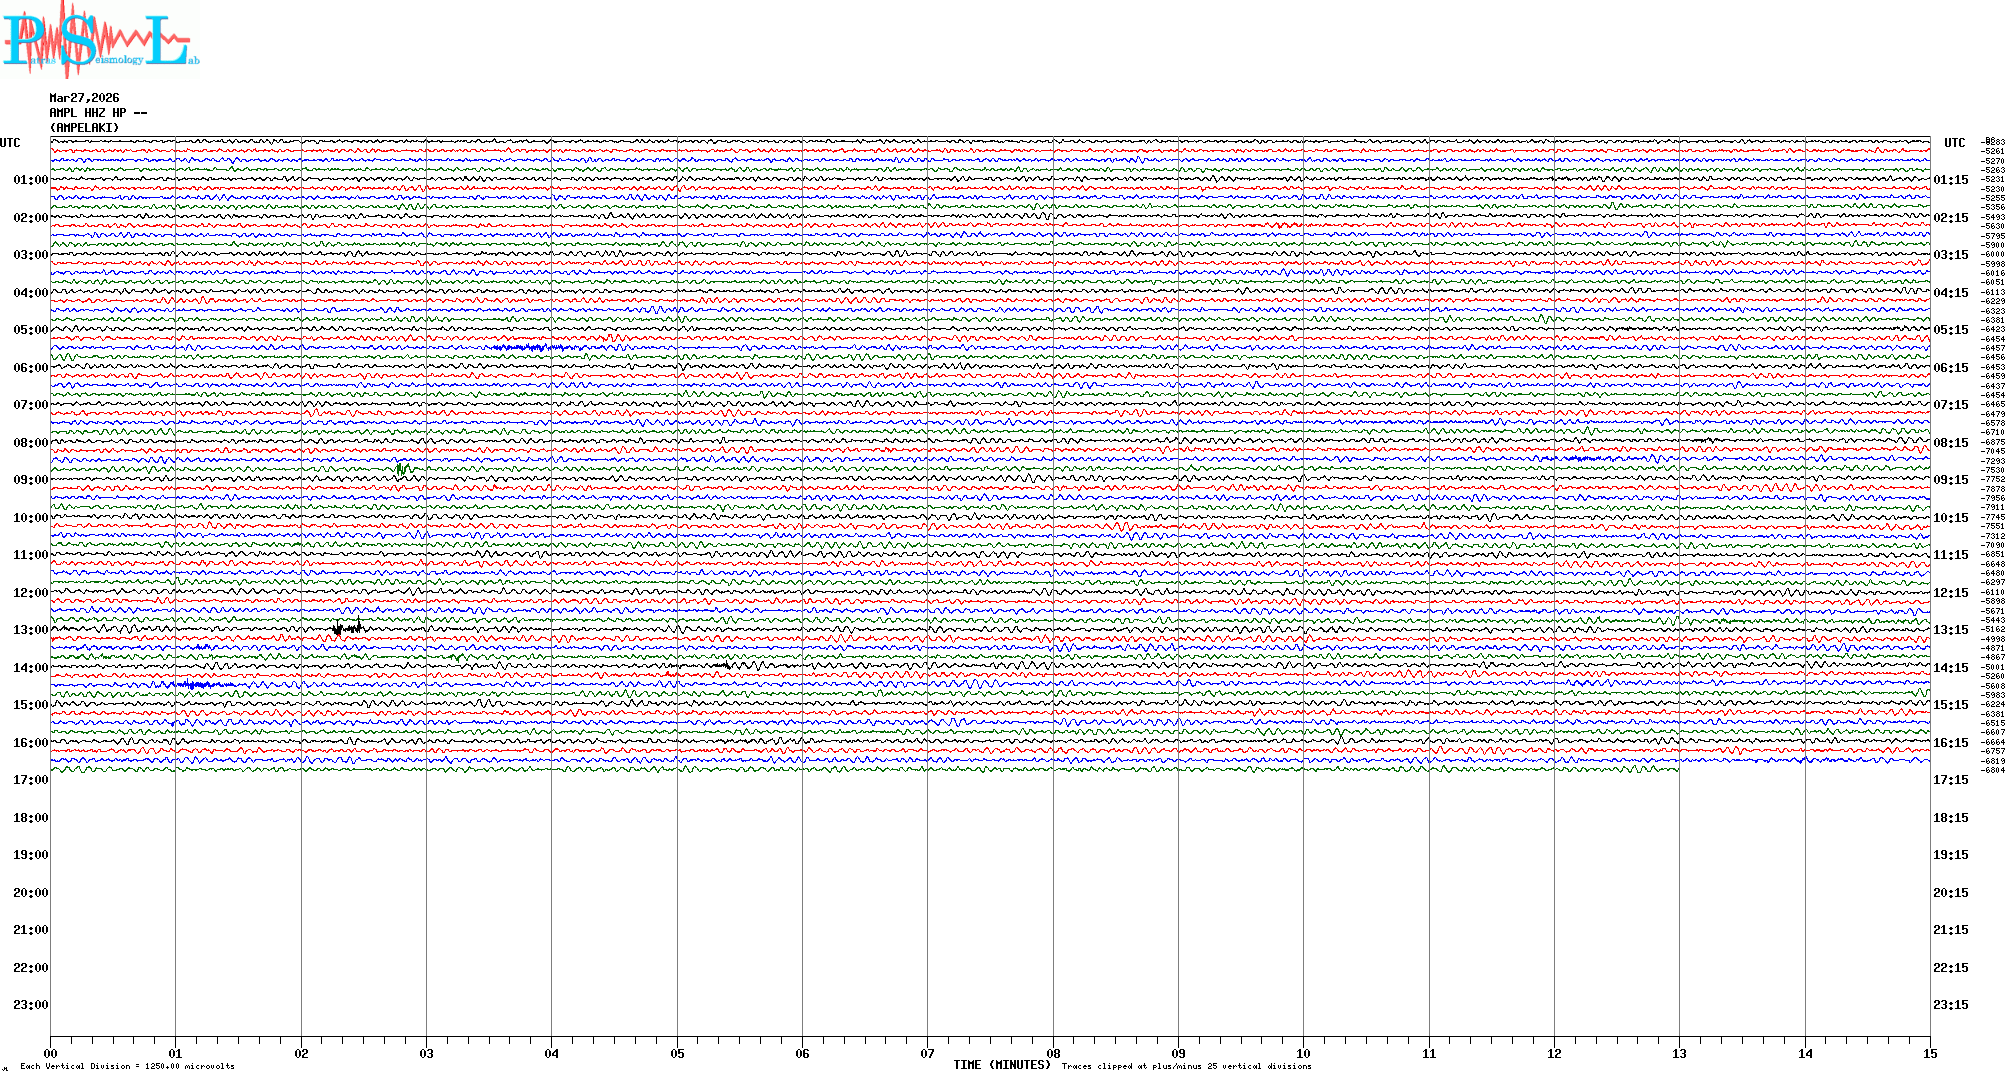Click minute 13 on the bottom axis

(1679, 1053)
